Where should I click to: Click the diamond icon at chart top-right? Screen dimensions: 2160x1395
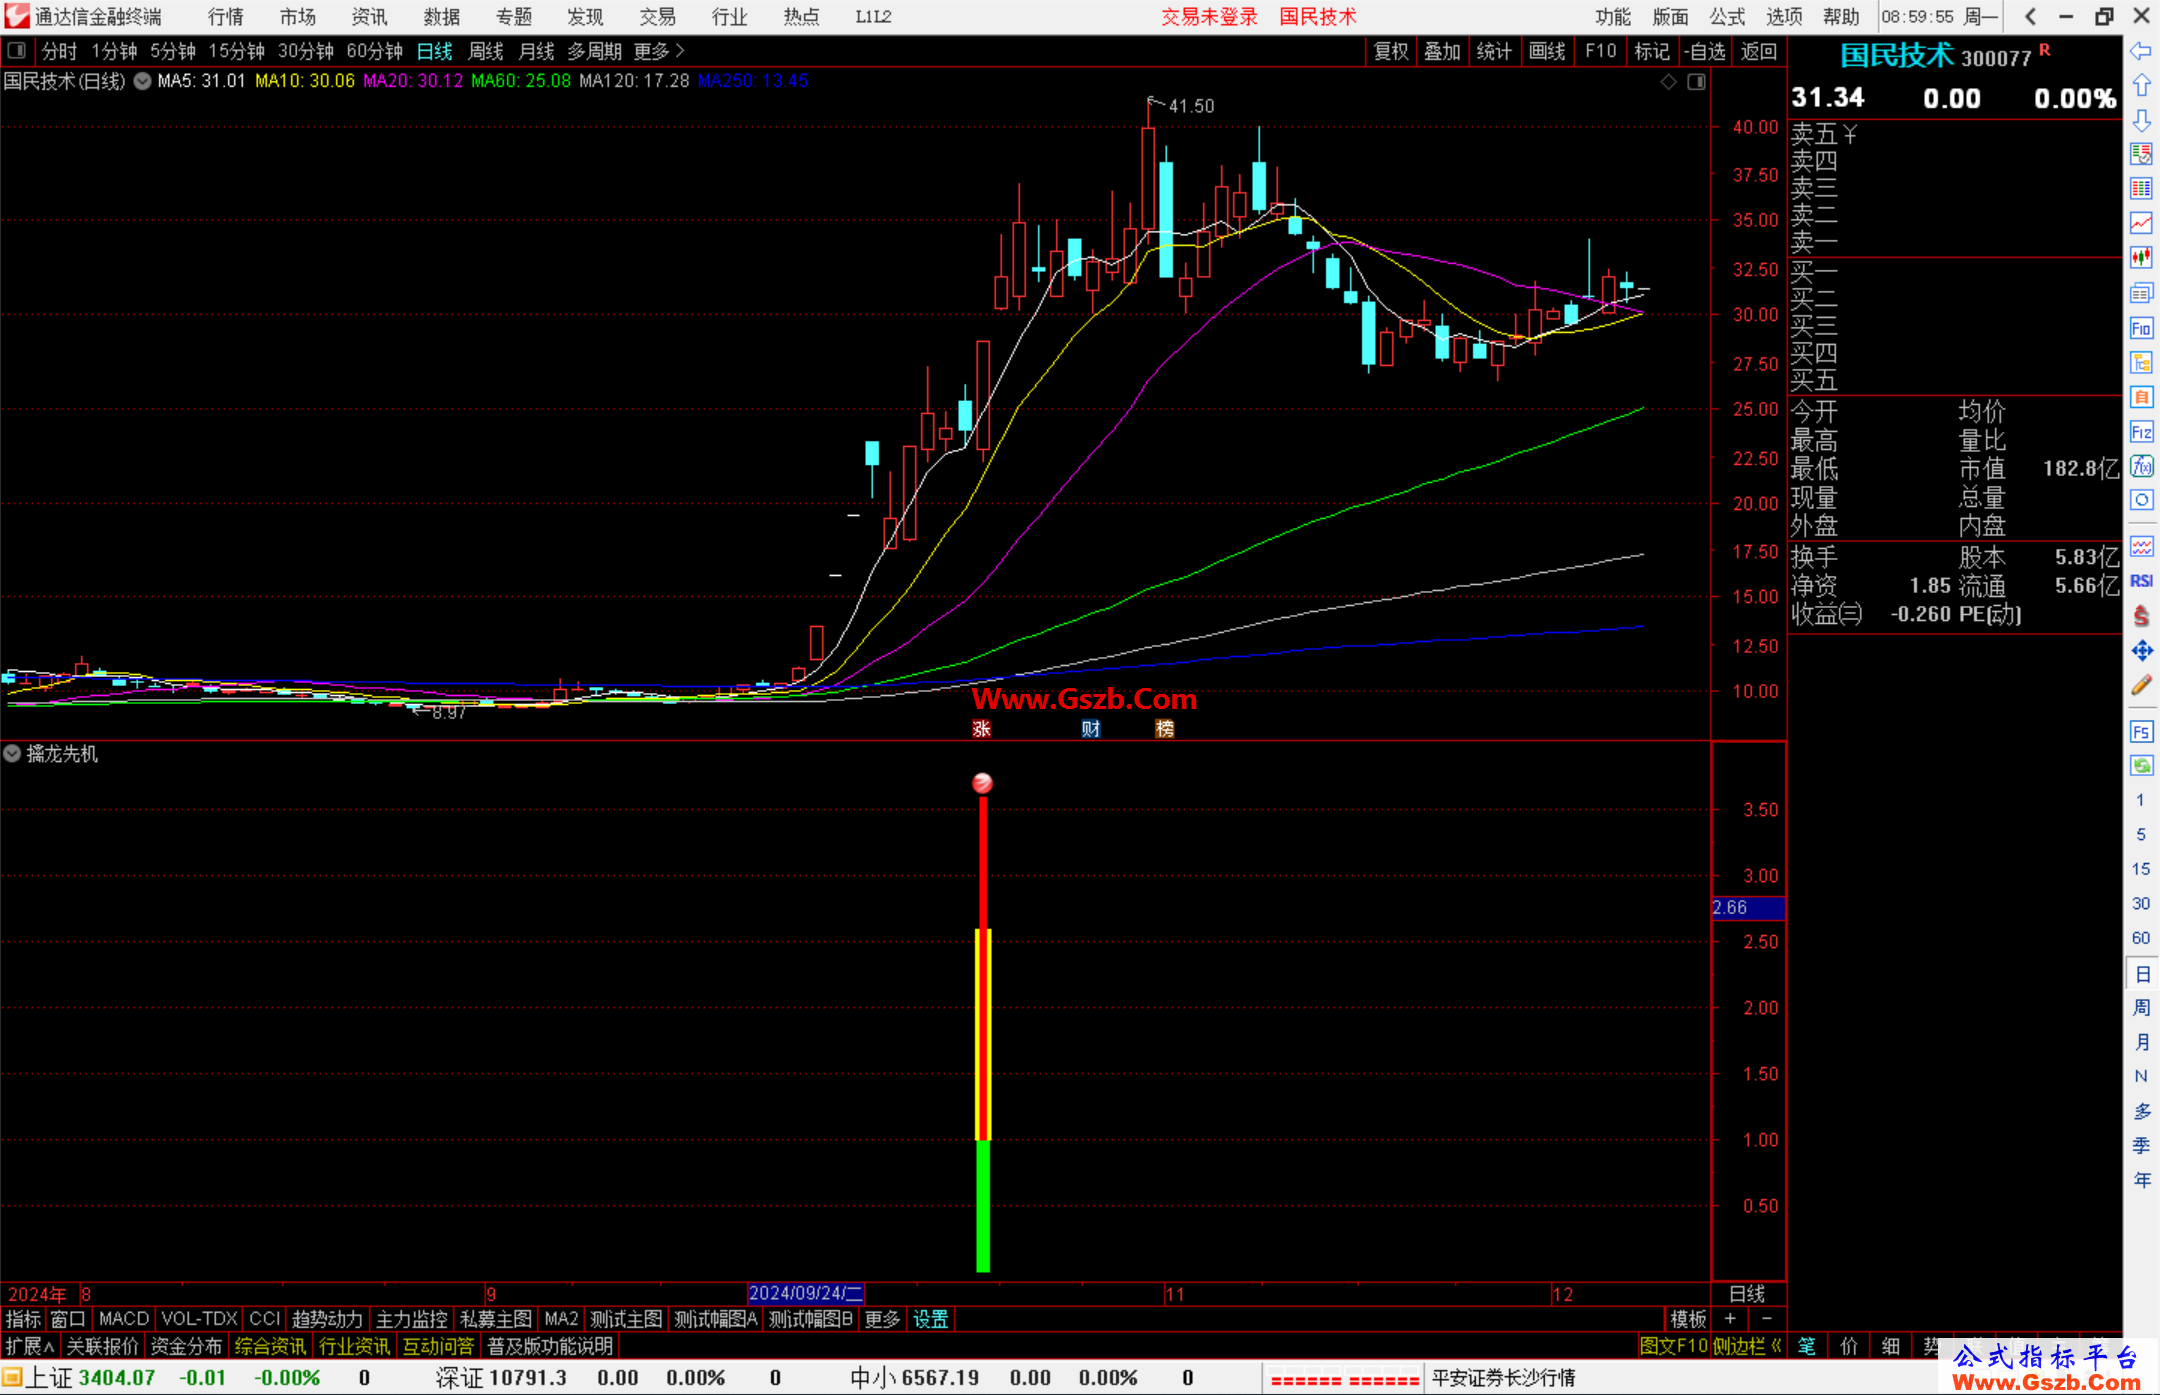coord(1669,82)
